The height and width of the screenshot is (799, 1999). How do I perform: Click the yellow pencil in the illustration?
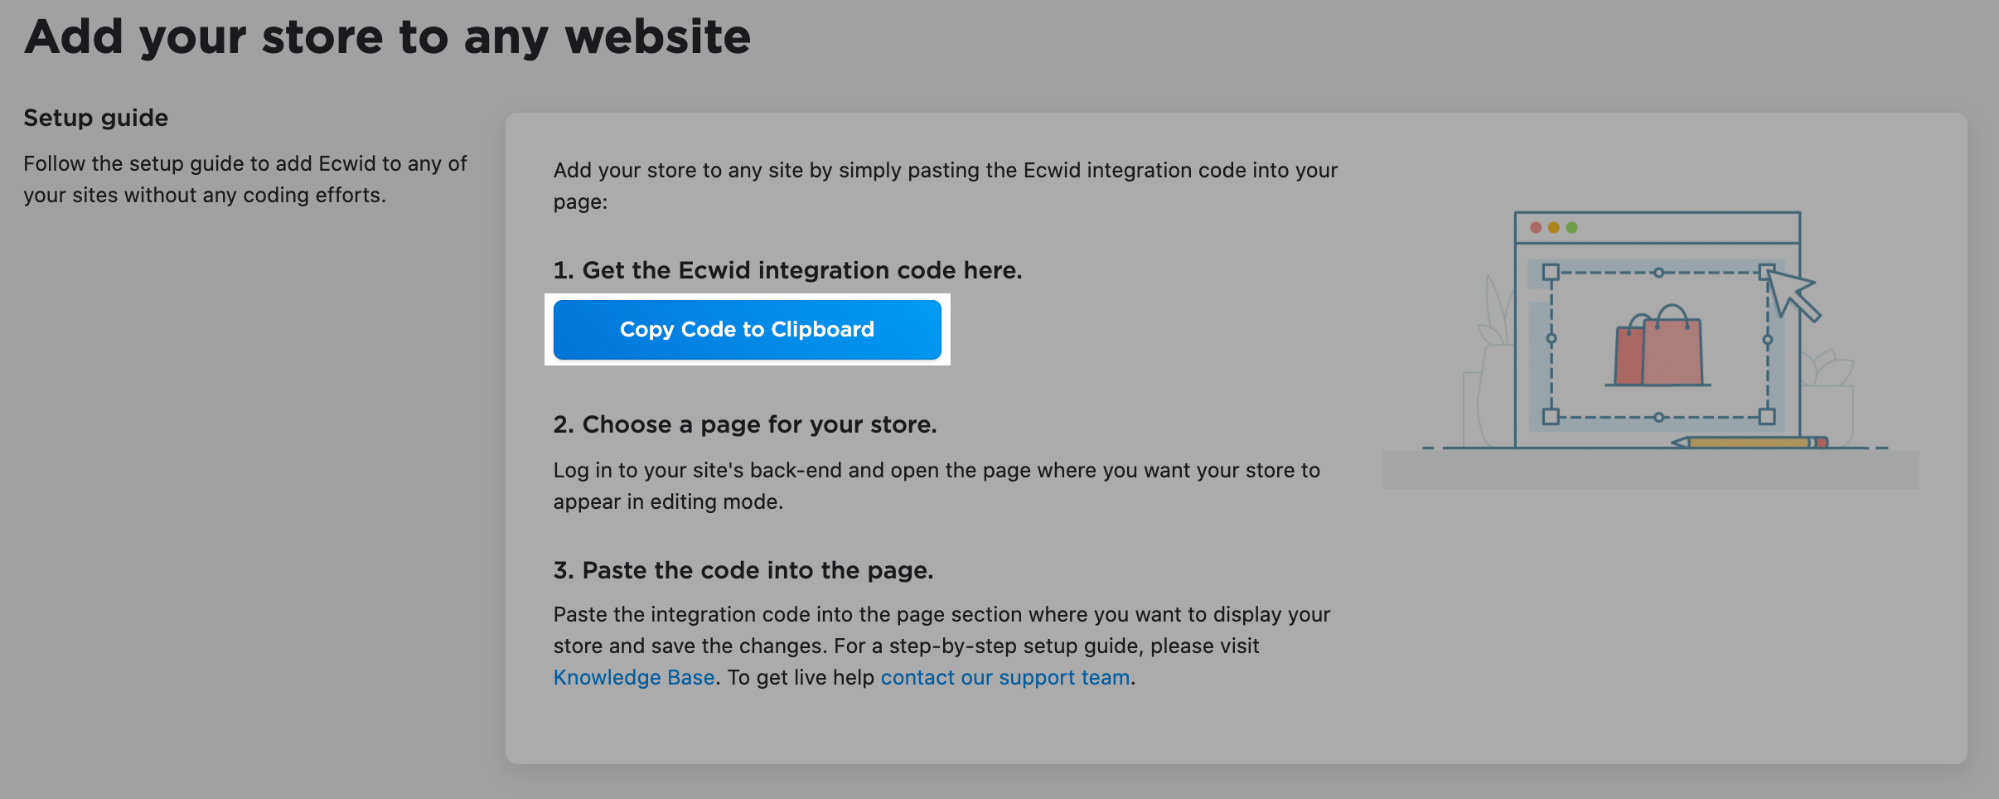1748,442
